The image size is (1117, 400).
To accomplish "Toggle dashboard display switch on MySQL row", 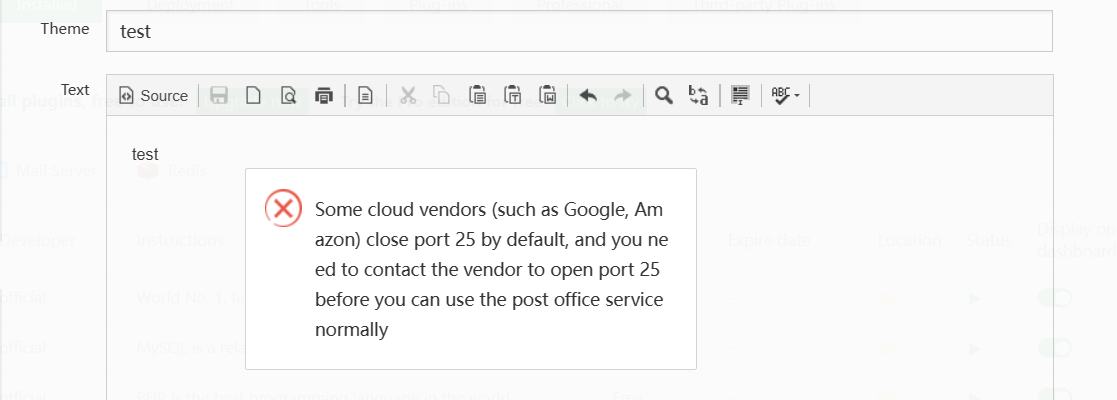I will click(1054, 348).
